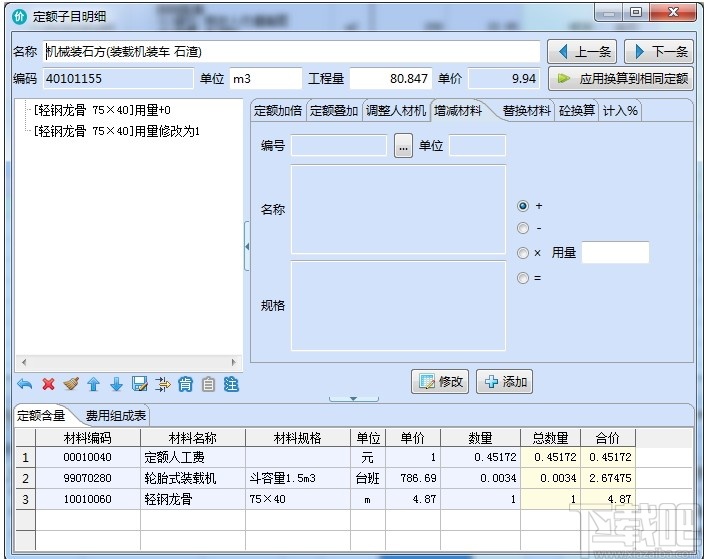
Task: Click the 单价 field 9.94
Action: click(504, 79)
